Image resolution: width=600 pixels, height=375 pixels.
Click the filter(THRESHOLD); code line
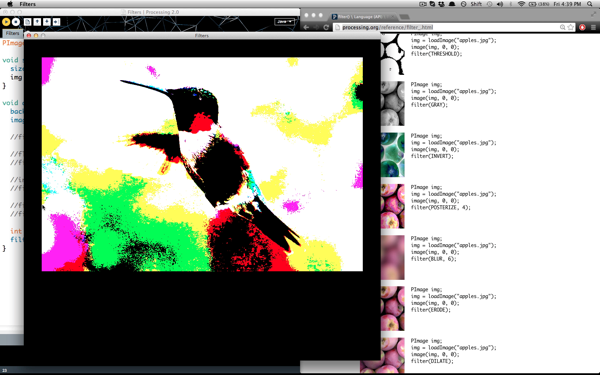[436, 54]
